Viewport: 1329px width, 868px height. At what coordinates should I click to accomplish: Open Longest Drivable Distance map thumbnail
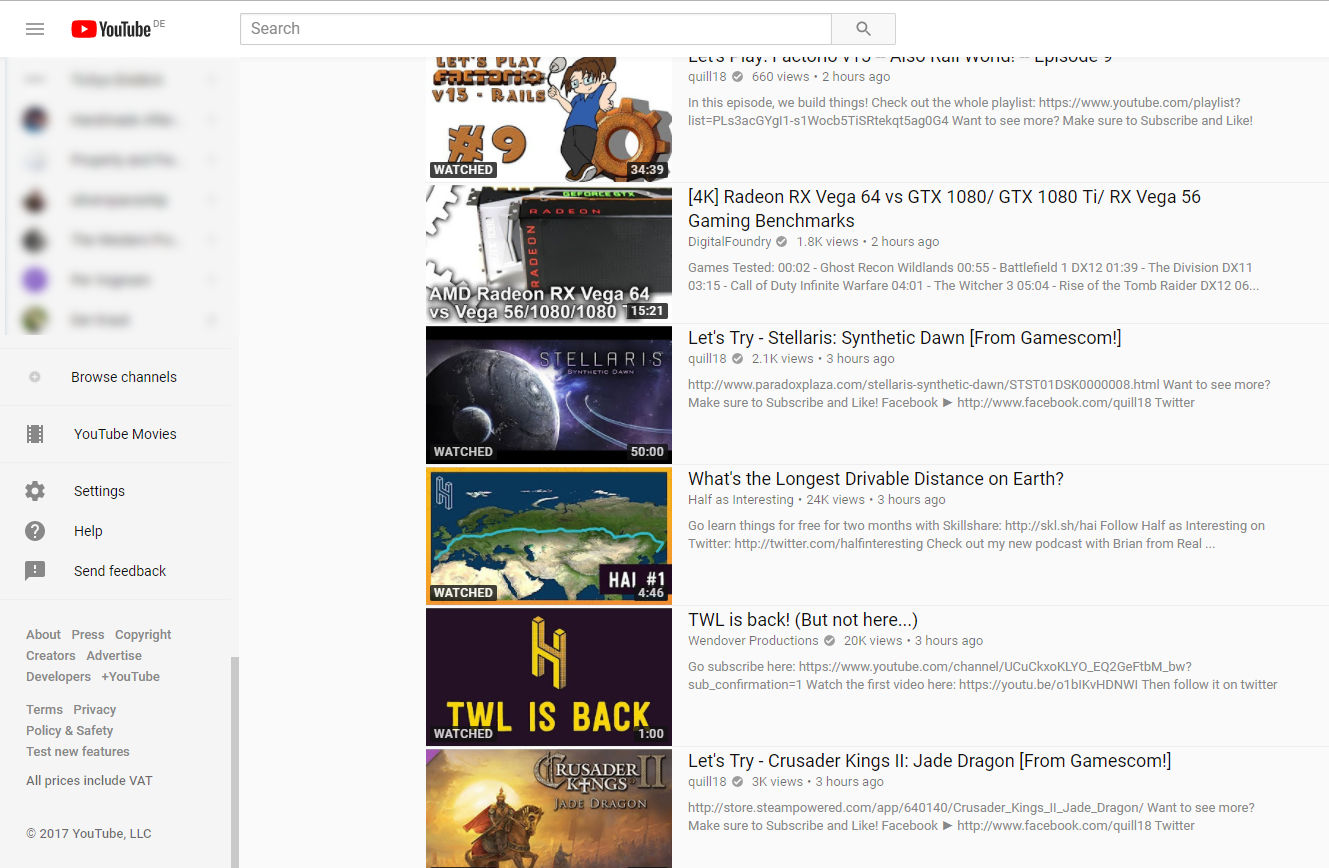point(549,536)
